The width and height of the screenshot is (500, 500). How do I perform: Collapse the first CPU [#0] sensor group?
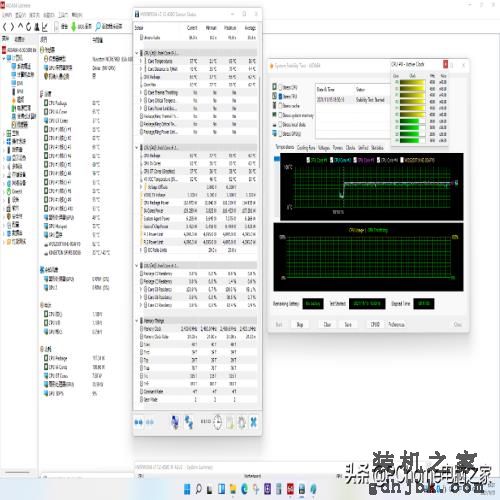pyautogui.click(x=137, y=53)
